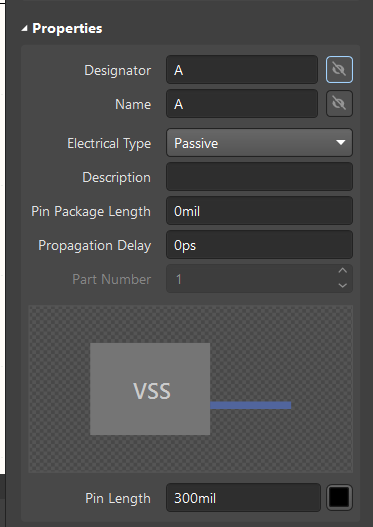
Task: Collapse the Properties section triangle
Action: [x=24, y=29]
